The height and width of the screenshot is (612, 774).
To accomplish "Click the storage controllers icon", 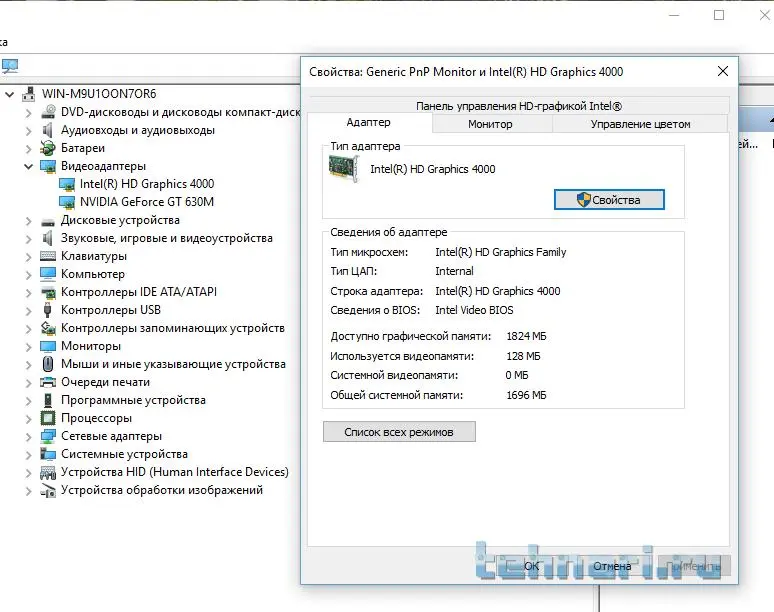I will click(48, 328).
